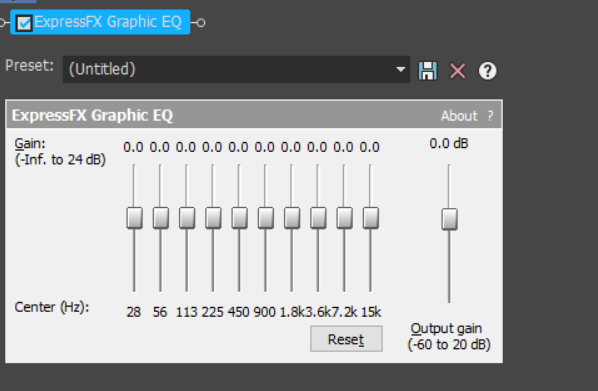This screenshot has width=598, height=391.
Task: Click the Output gain slider handle
Action: click(x=450, y=219)
